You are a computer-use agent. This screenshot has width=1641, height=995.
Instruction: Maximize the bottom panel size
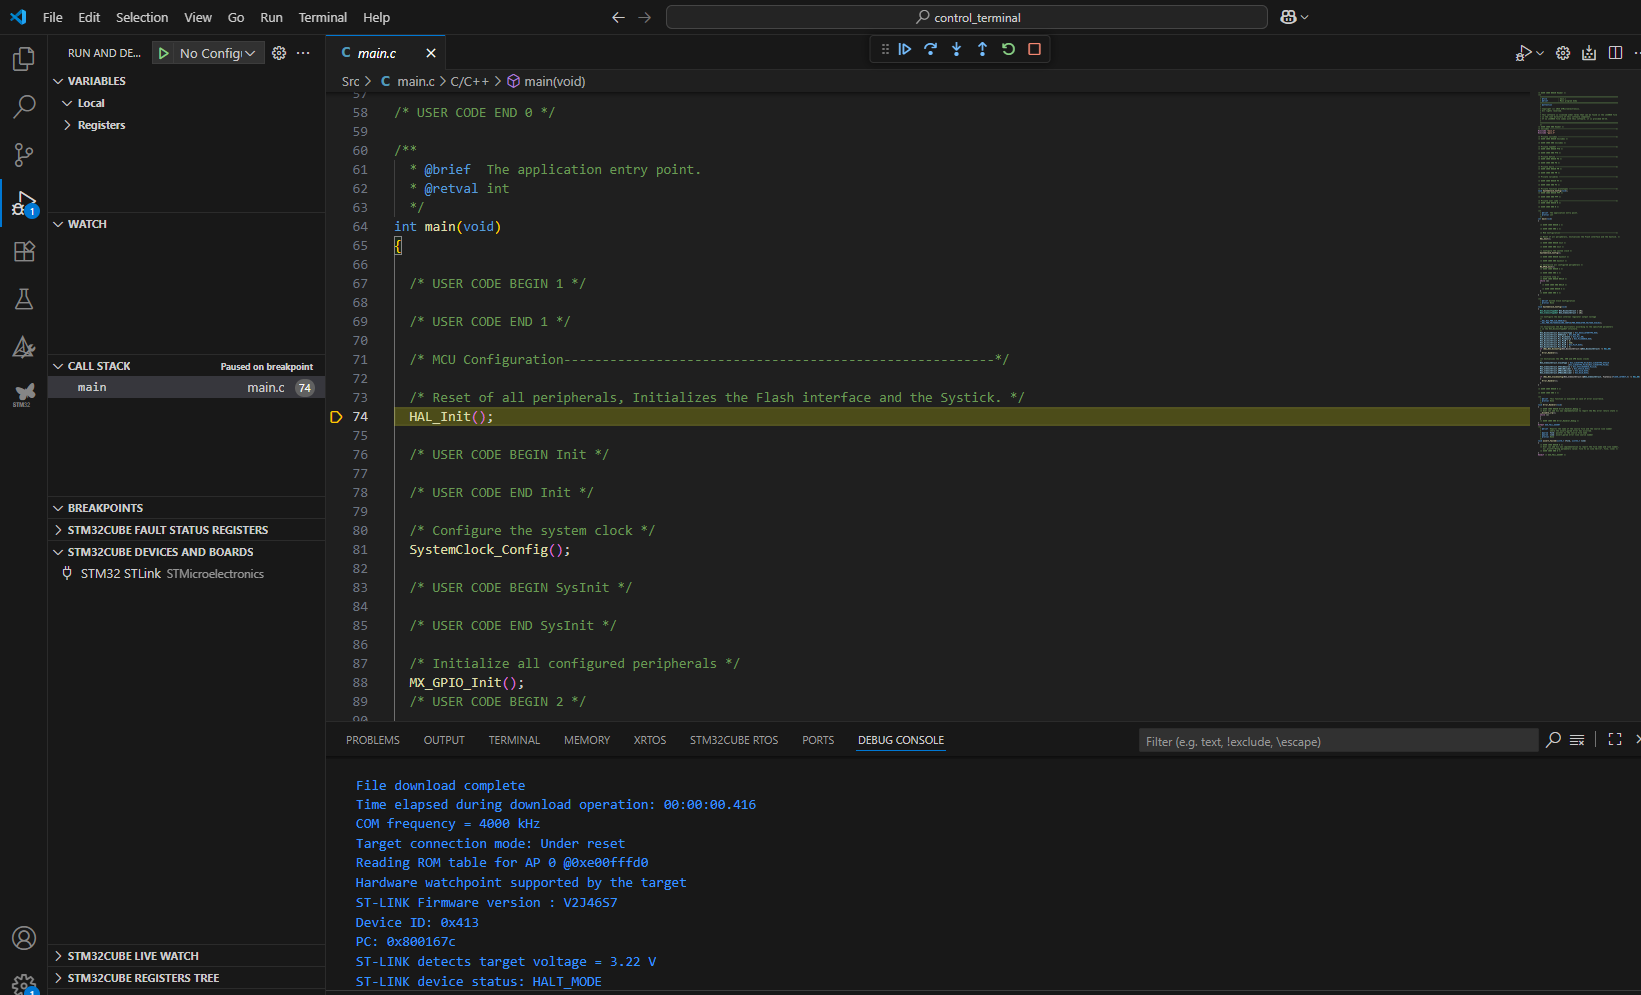(1615, 740)
